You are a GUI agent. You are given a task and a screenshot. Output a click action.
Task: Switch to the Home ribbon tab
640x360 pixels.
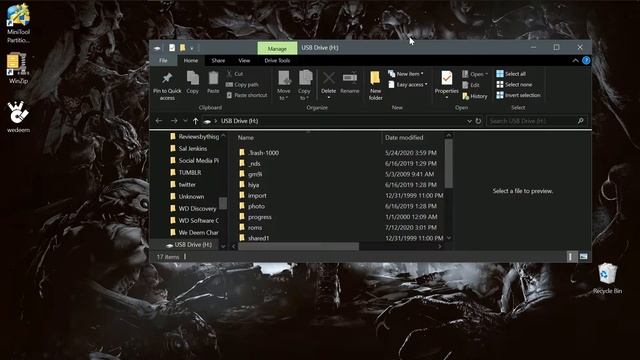point(191,60)
